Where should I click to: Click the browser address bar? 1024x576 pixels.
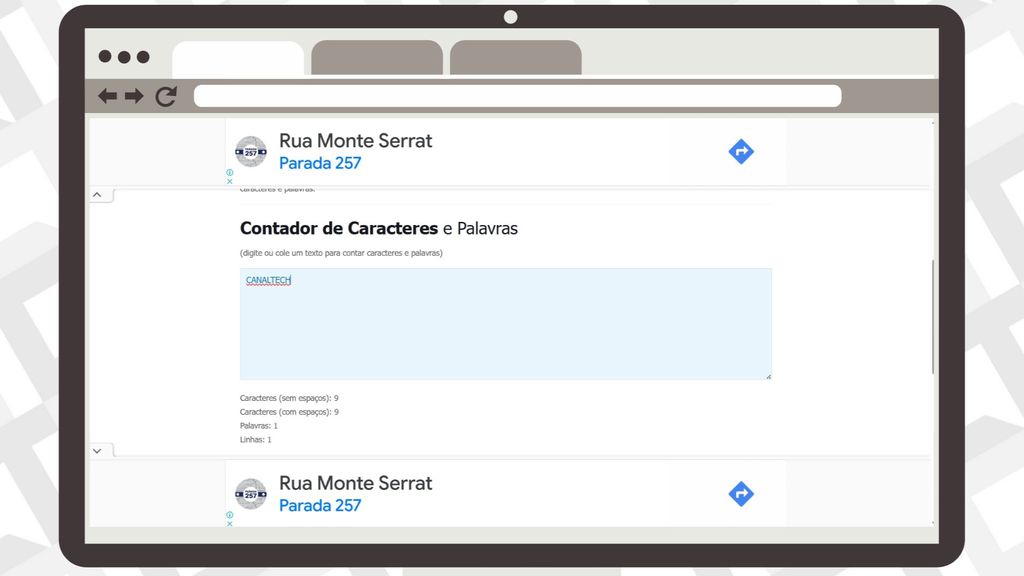(517, 96)
